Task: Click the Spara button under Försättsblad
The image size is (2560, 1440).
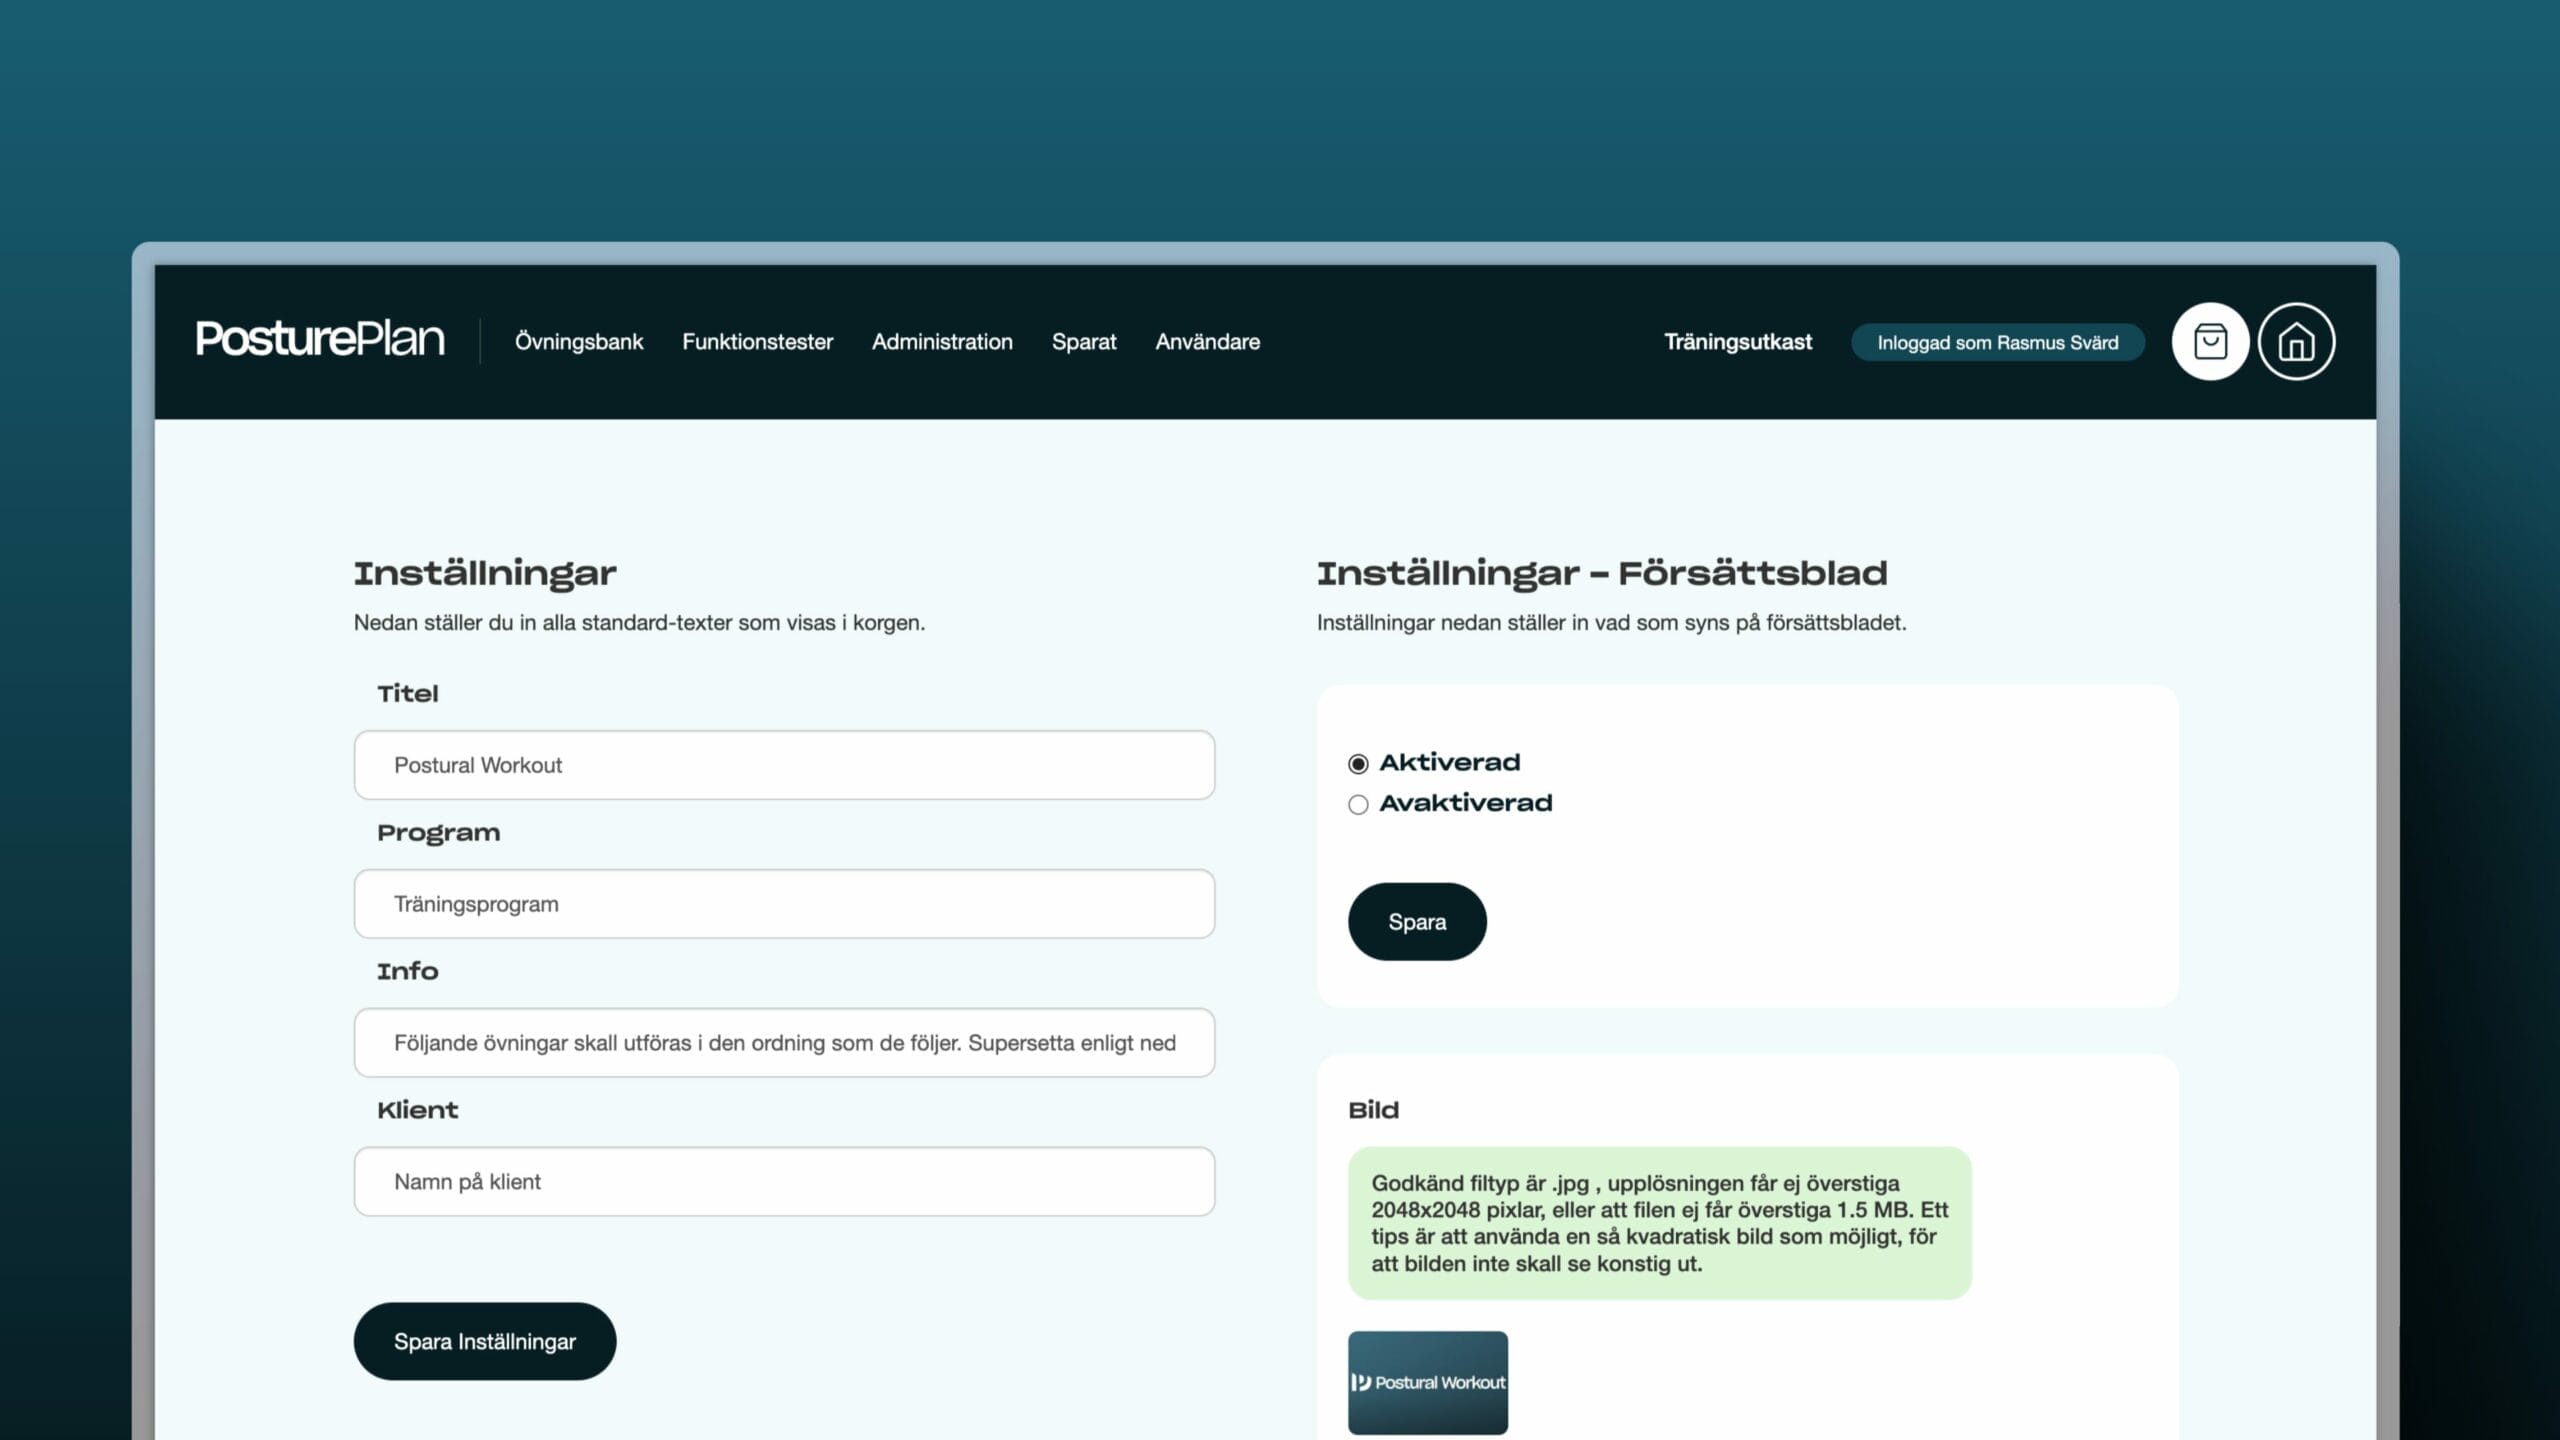Action: pos(1417,922)
